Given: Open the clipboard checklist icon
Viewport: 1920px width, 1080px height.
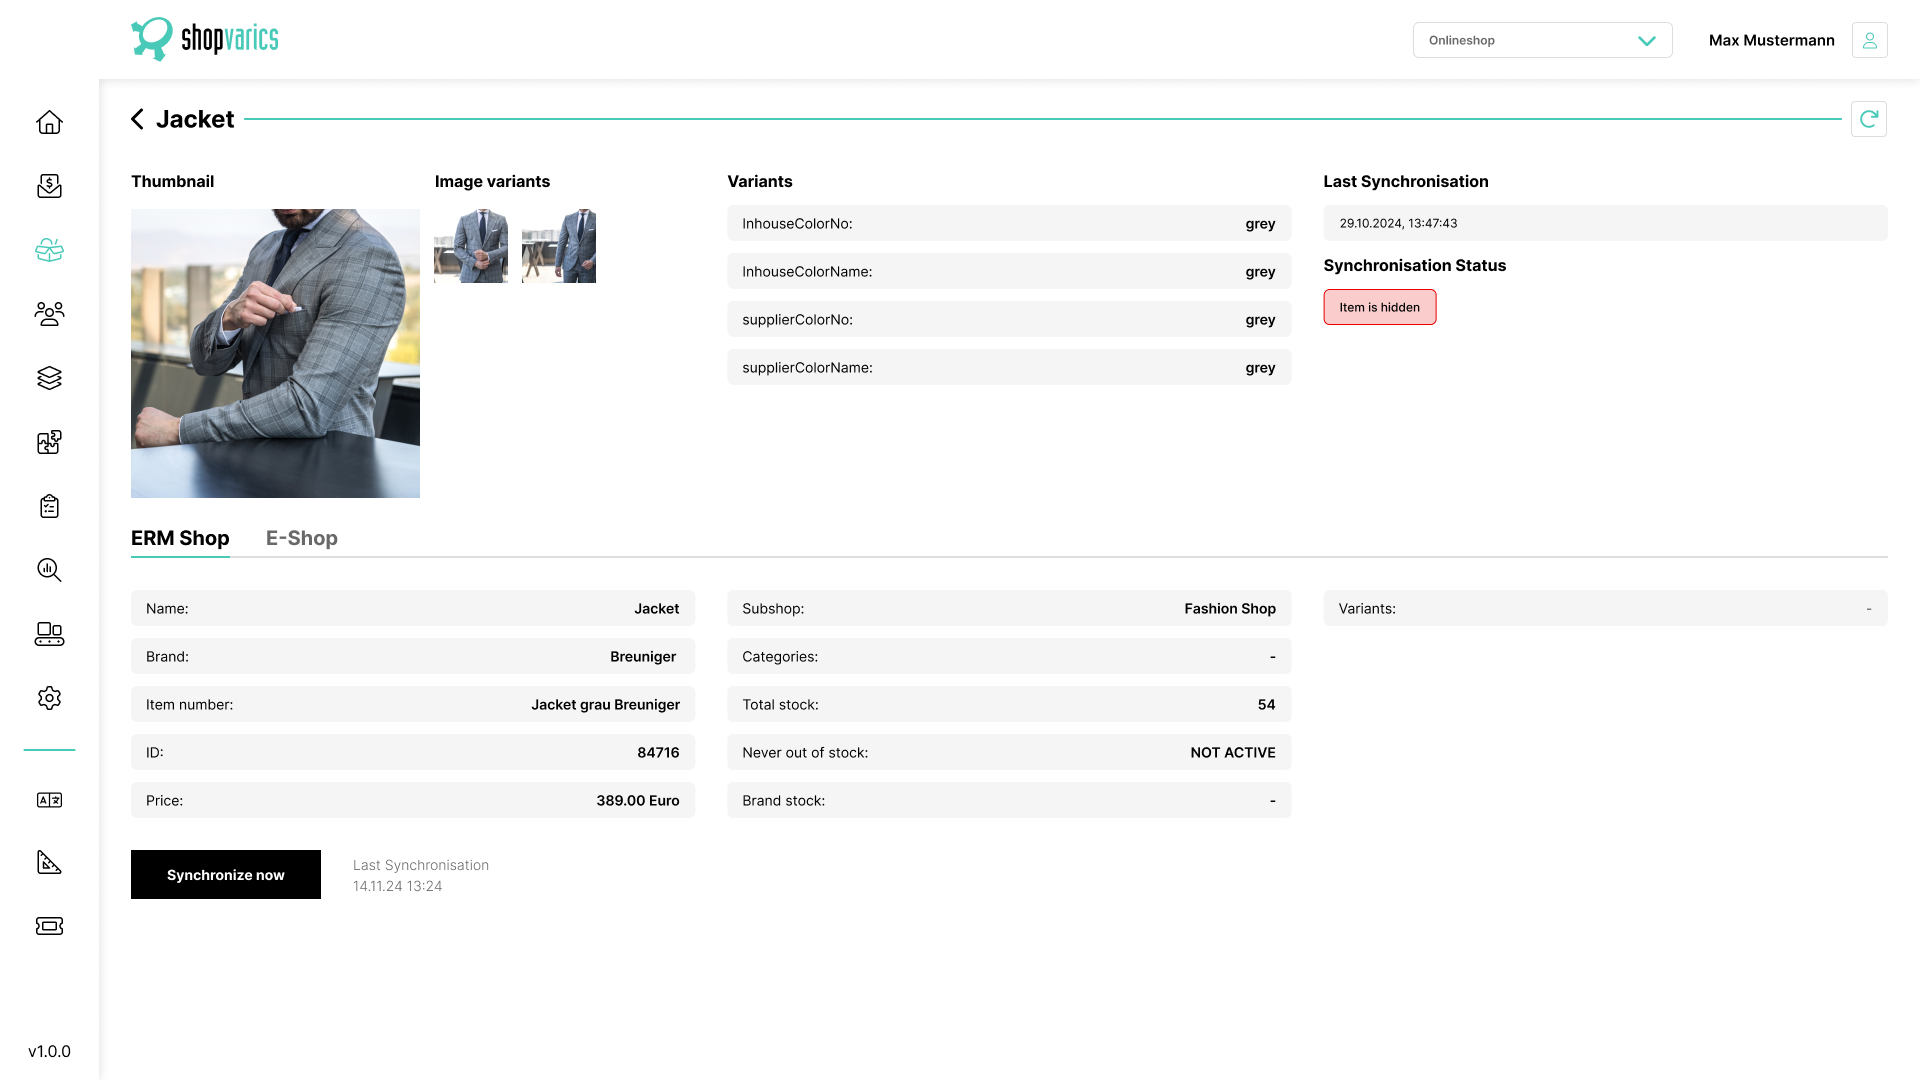Looking at the screenshot, I should pos(49,506).
